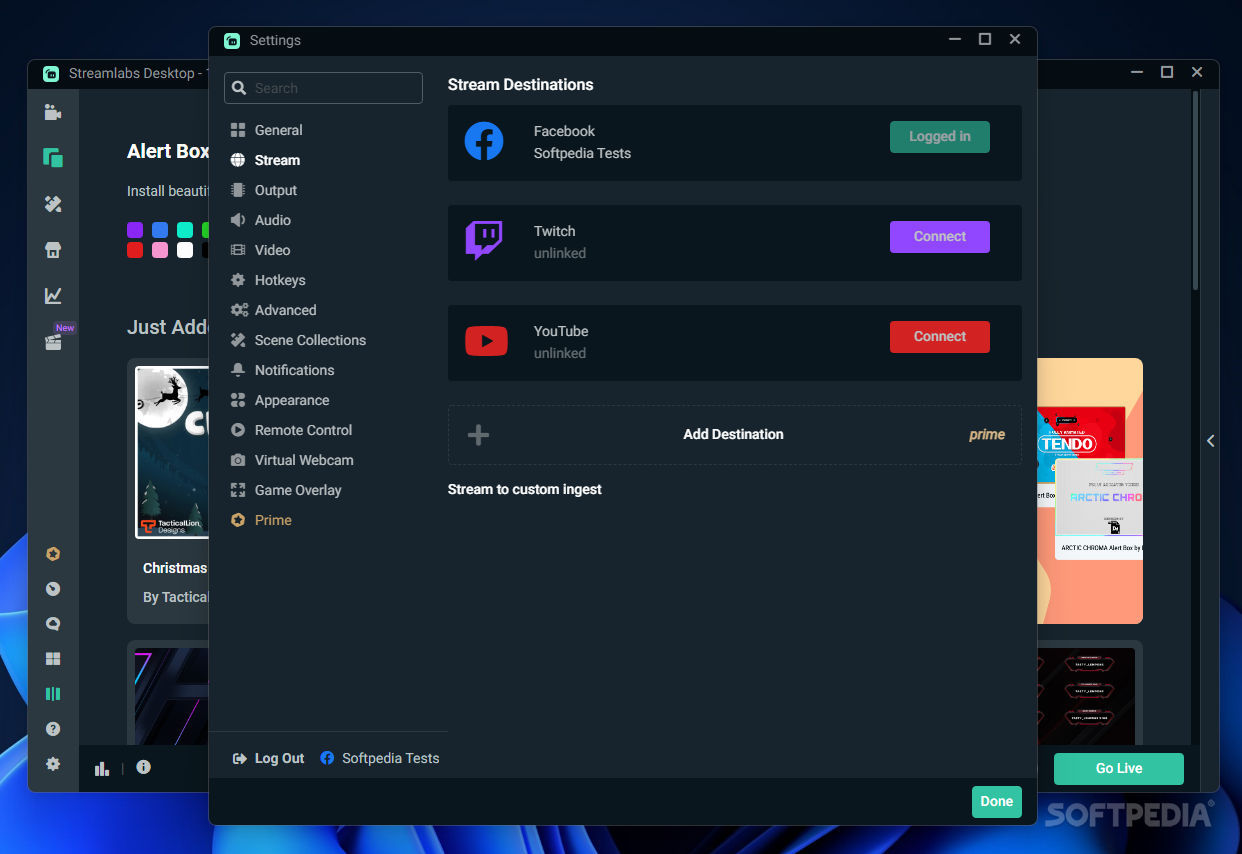Click the magnifier icon in Settings search
The width and height of the screenshot is (1242, 854).
pyautogui.click(x=239, y=88)
